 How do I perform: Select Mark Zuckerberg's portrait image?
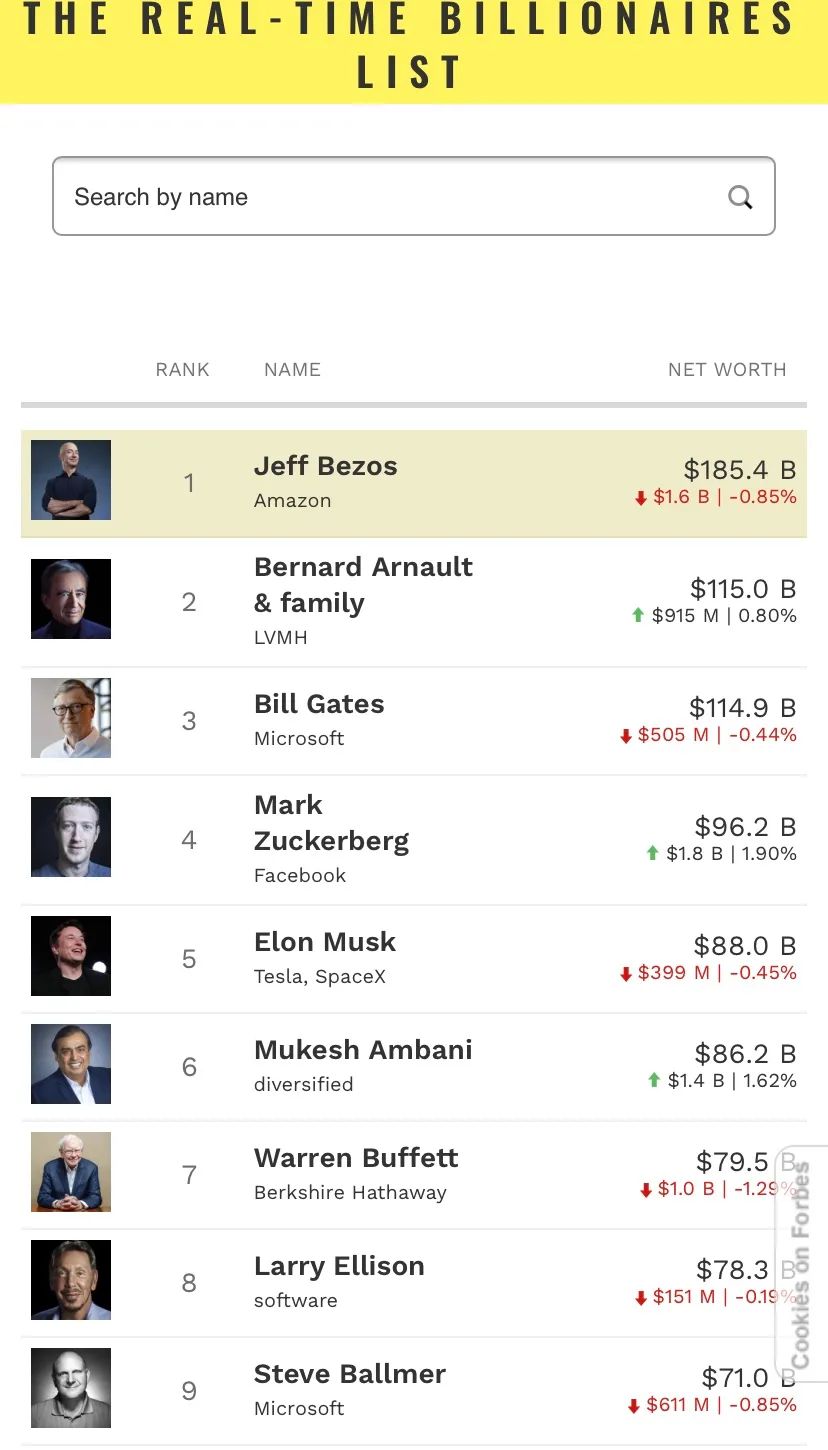click(x=71, y=837)
